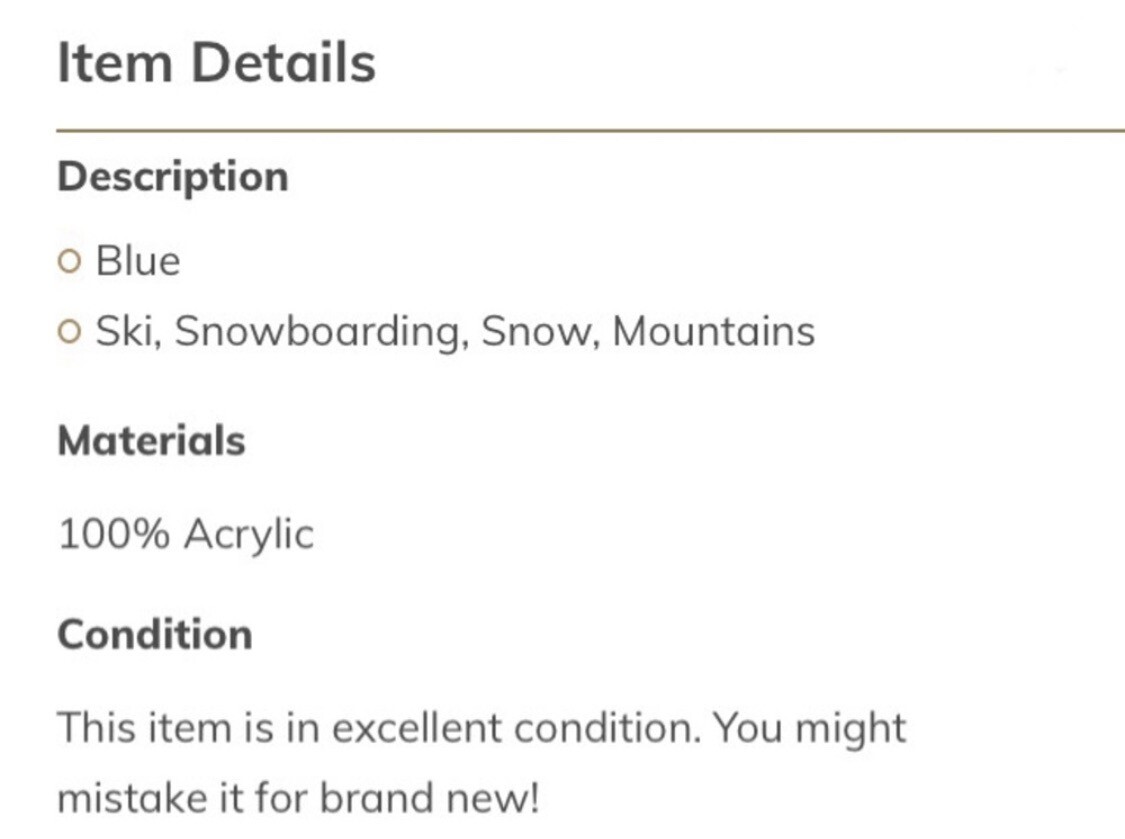
Task: Click the horizontal divider under Item Details
Action: (590, 130)
